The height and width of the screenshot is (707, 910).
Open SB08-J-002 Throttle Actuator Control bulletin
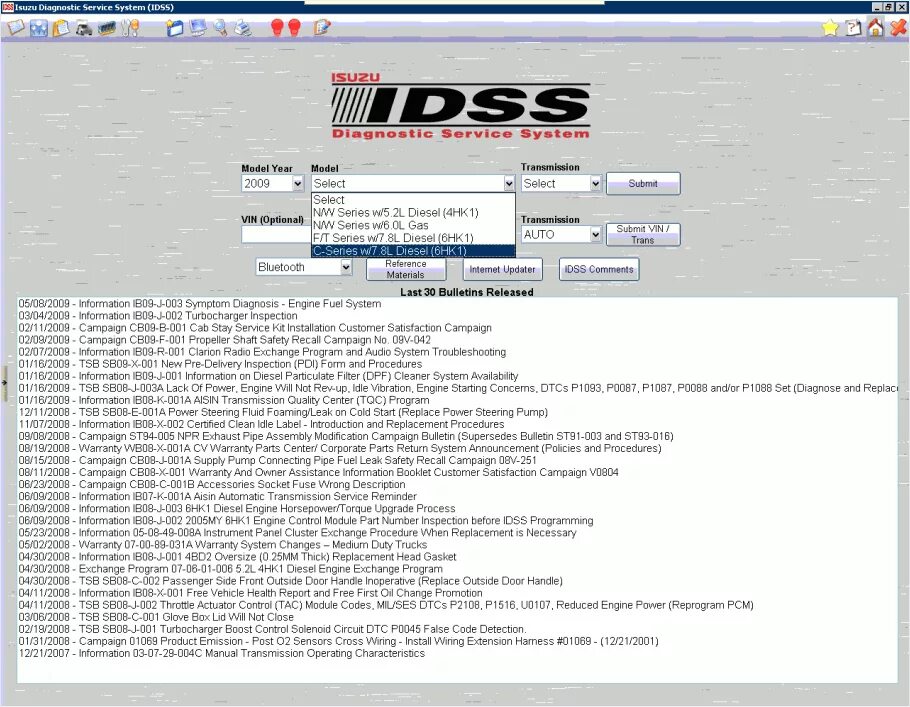point(386,605)
